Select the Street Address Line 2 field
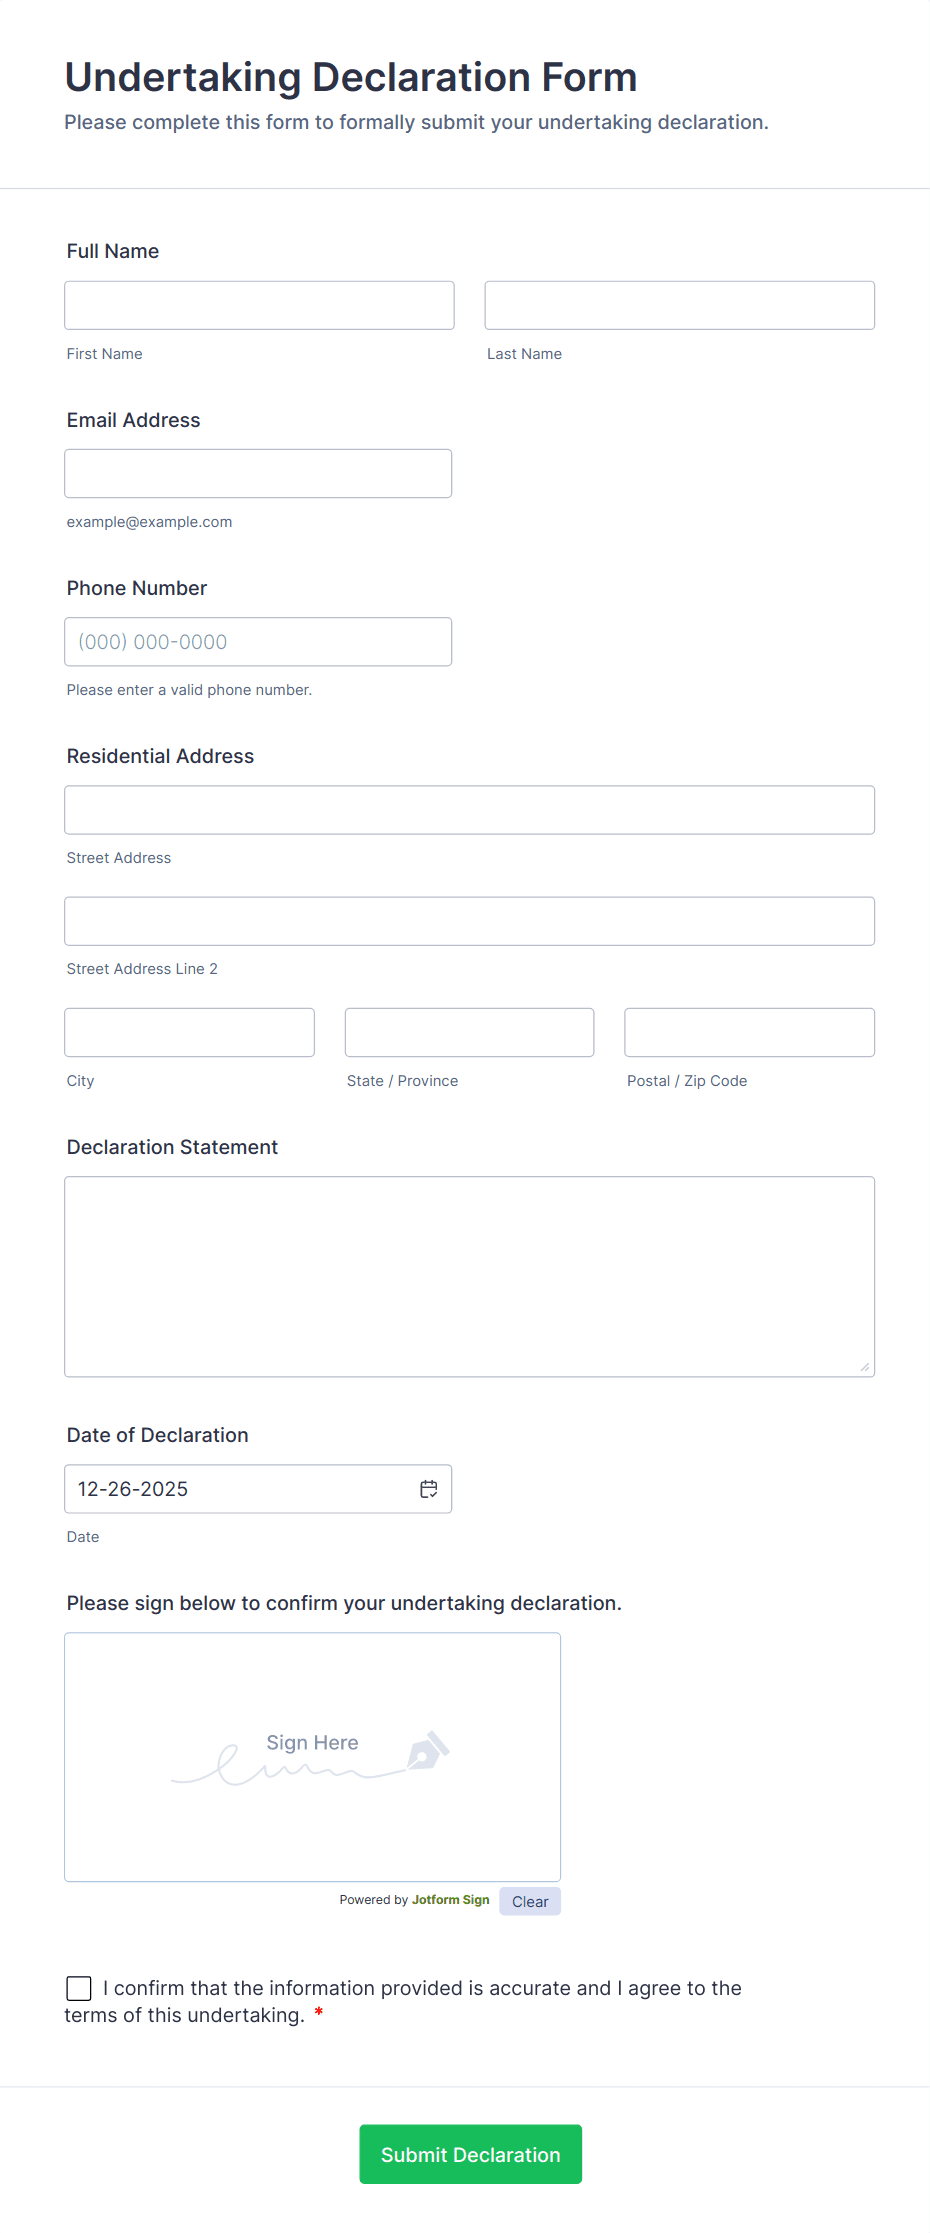The width and height of the screenshot is (930, 2233). [469, 921]
